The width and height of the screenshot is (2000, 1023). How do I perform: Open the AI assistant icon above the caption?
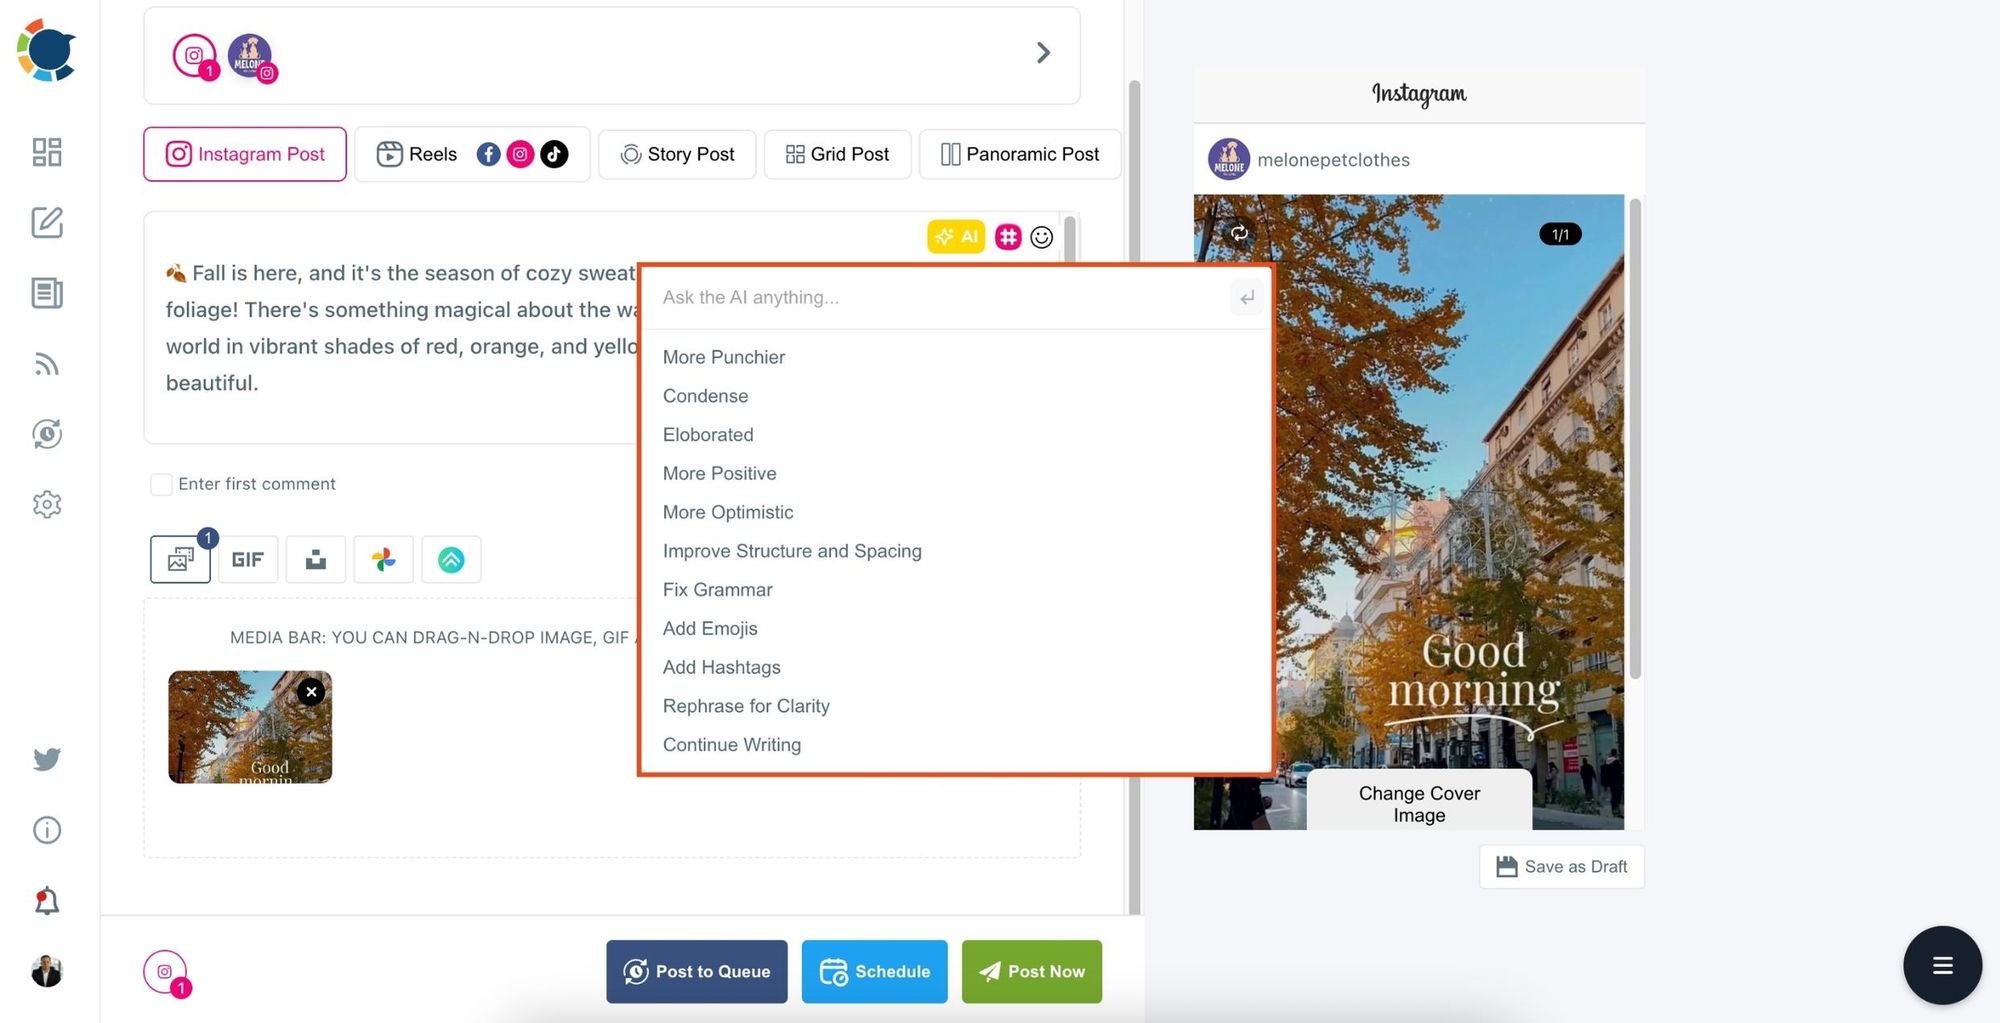coord(955,237)
